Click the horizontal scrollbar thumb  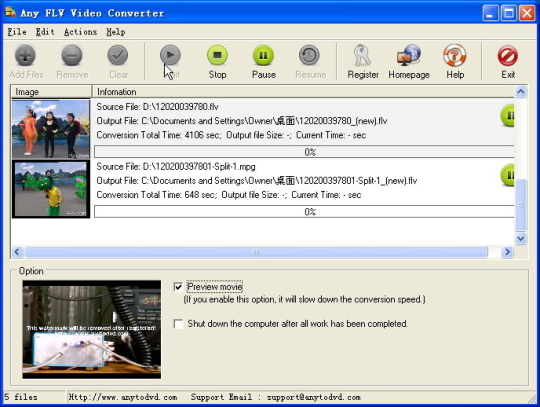256,252
